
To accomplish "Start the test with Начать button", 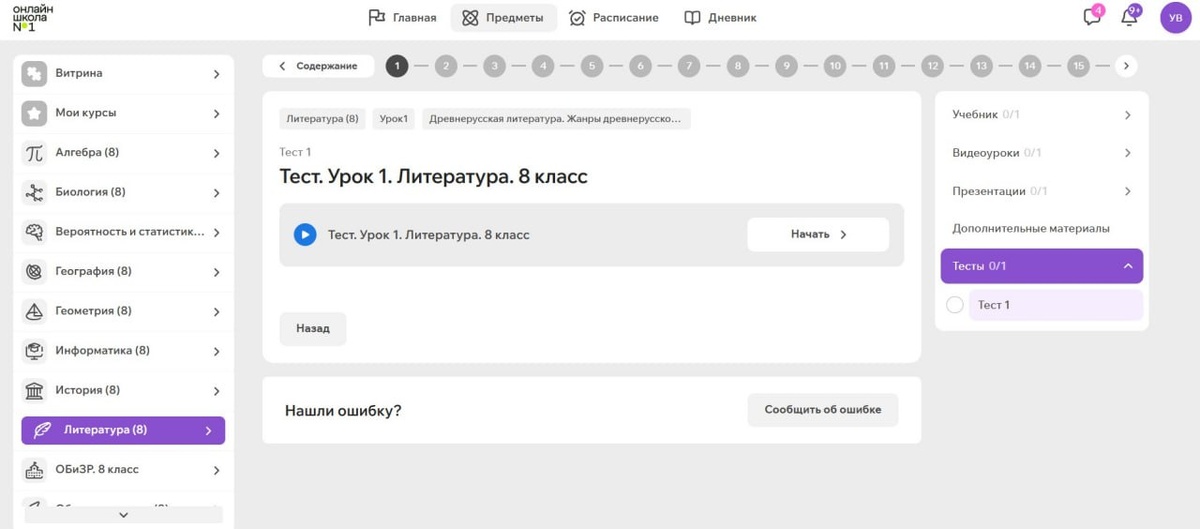I will [818, 235].
